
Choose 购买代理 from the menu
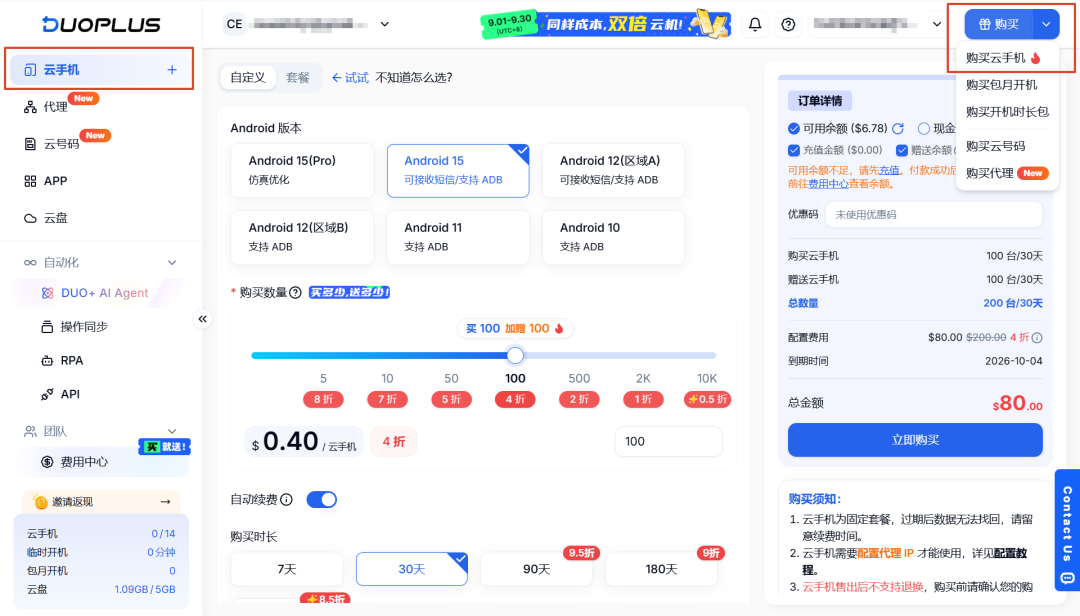tap(1007, 173)
